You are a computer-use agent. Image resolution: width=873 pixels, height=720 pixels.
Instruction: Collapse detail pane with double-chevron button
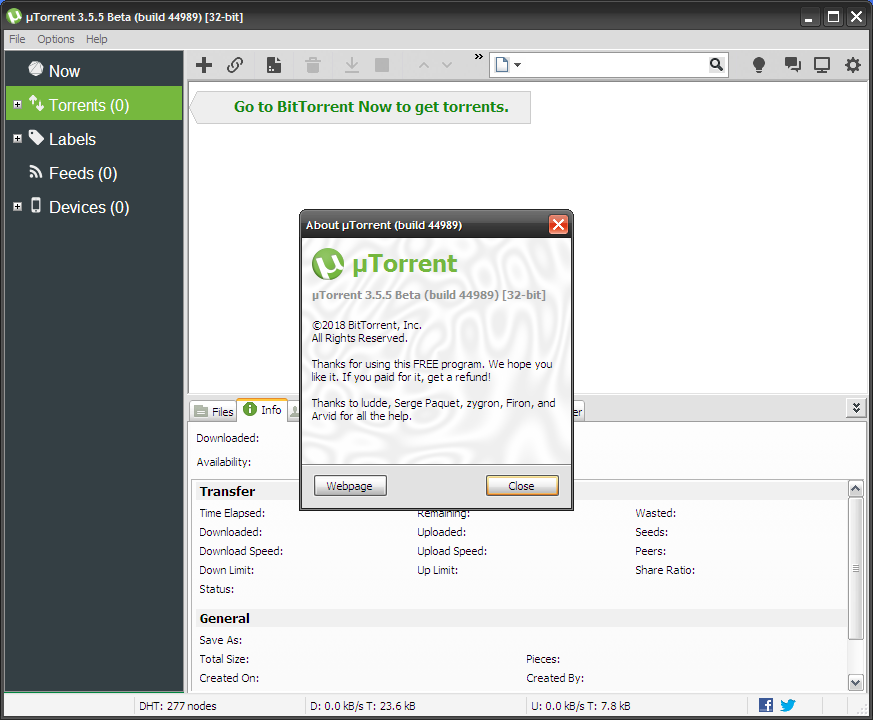coord(856,408)
